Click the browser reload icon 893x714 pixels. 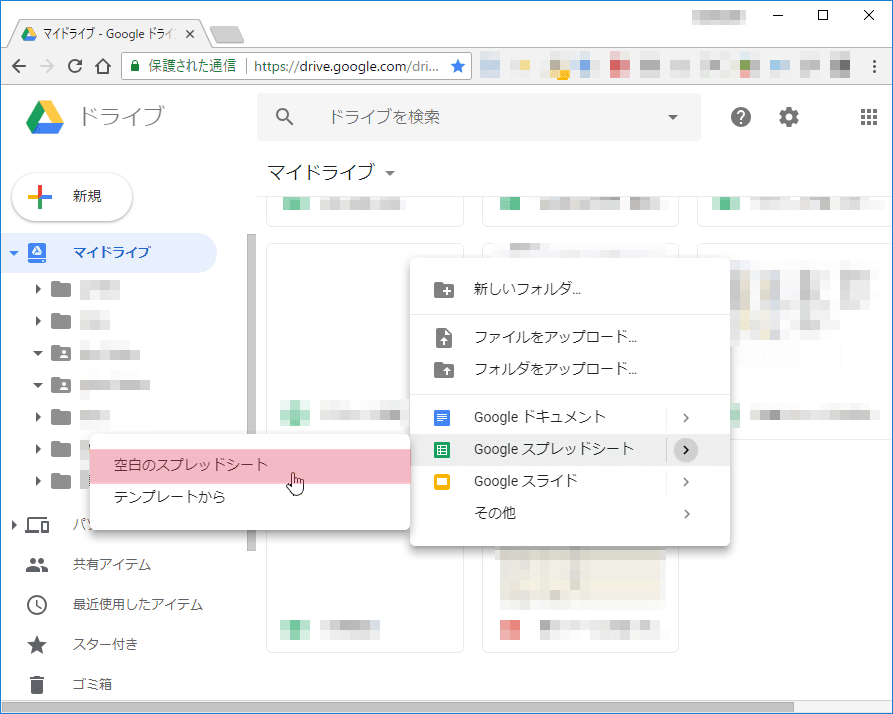tap(75, 66)
